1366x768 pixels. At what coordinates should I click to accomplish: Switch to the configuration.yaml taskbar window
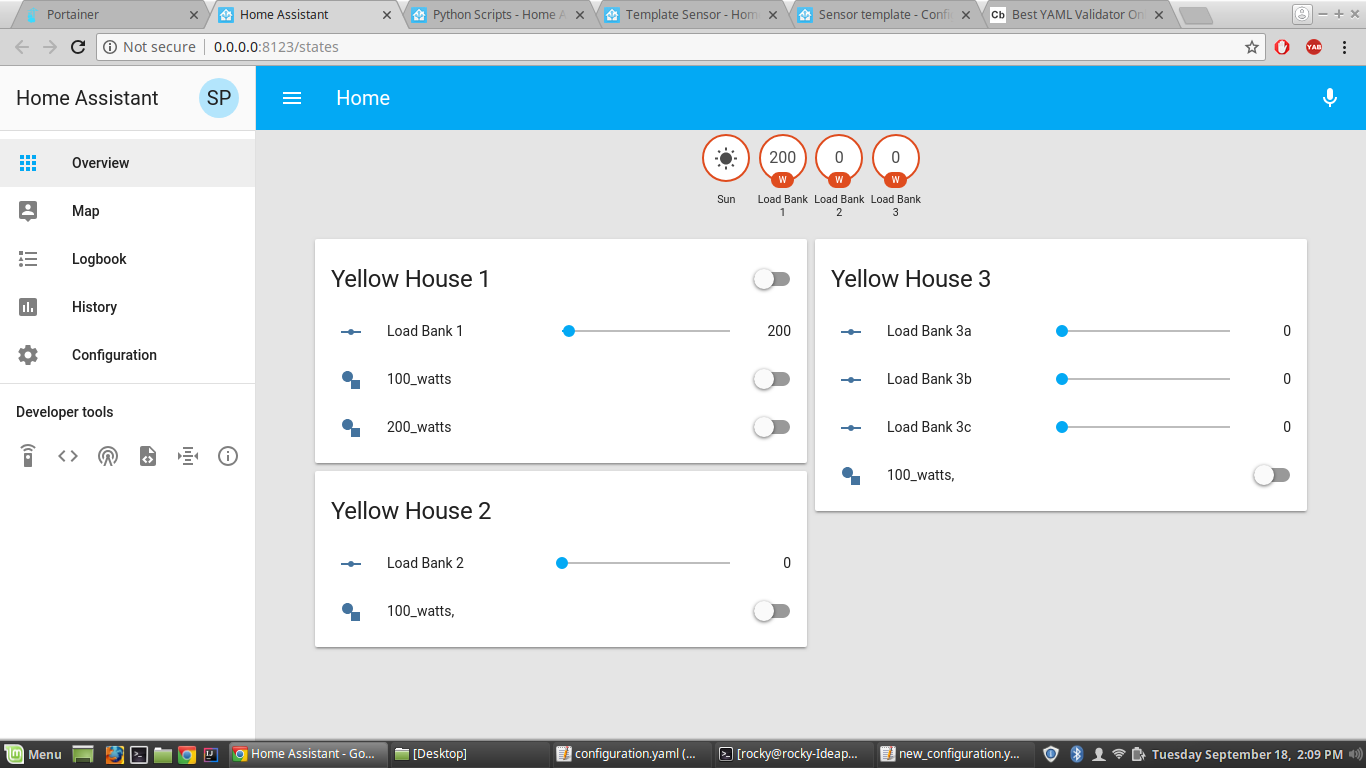point(629,754)
